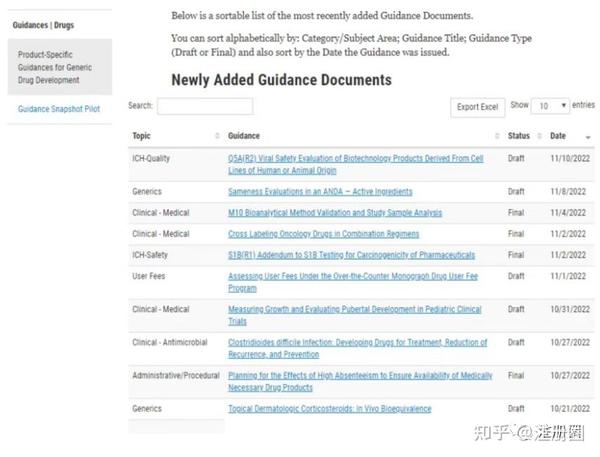Open Sameness Evaluations in an ANDA link
Image resolution: width=600 pixels, height=457 pixels.
(320, 192)
